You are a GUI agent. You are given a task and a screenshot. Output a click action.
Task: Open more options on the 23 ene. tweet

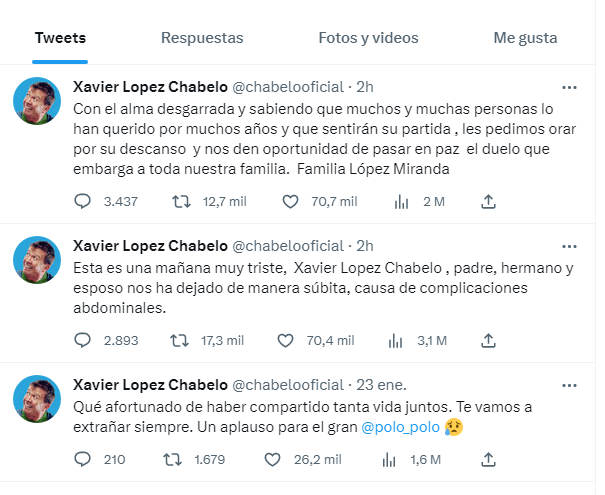(x=568, y=385)
